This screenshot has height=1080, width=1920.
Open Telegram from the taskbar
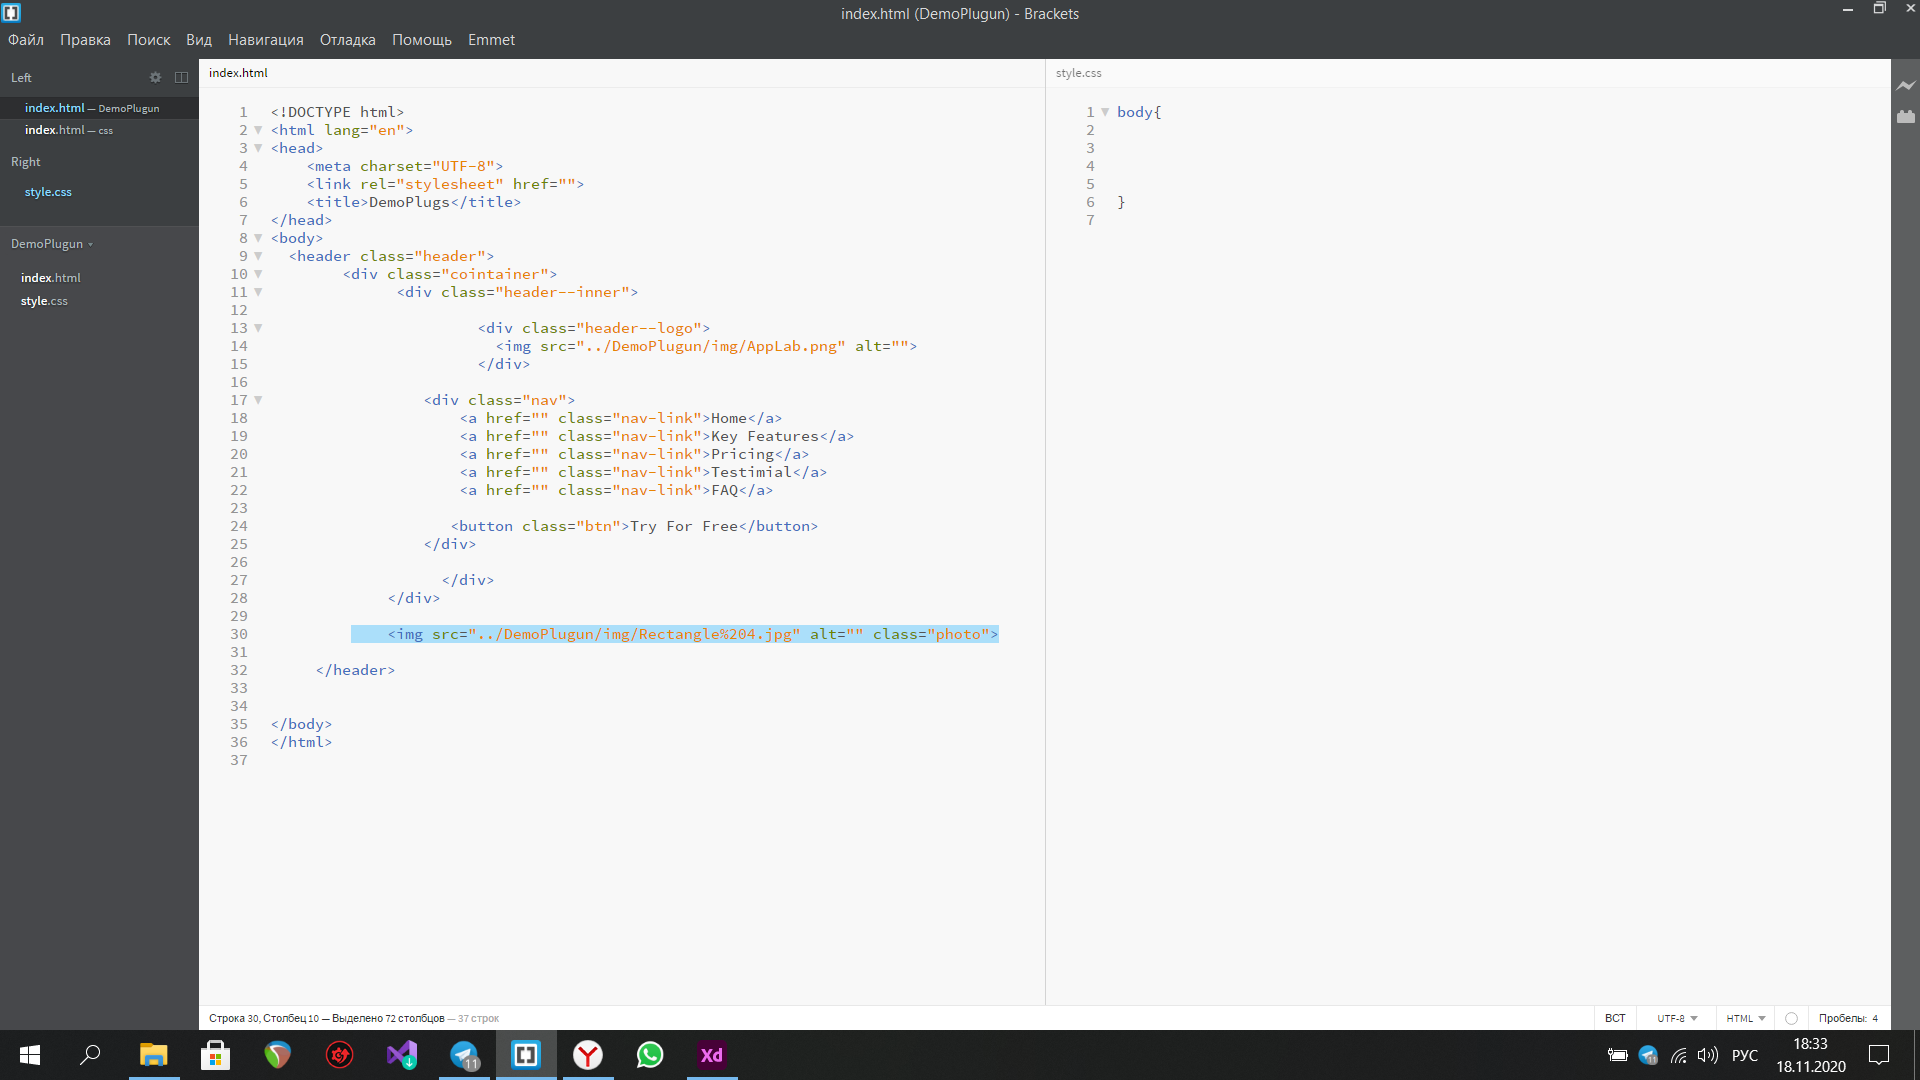tap(464, 1055)
